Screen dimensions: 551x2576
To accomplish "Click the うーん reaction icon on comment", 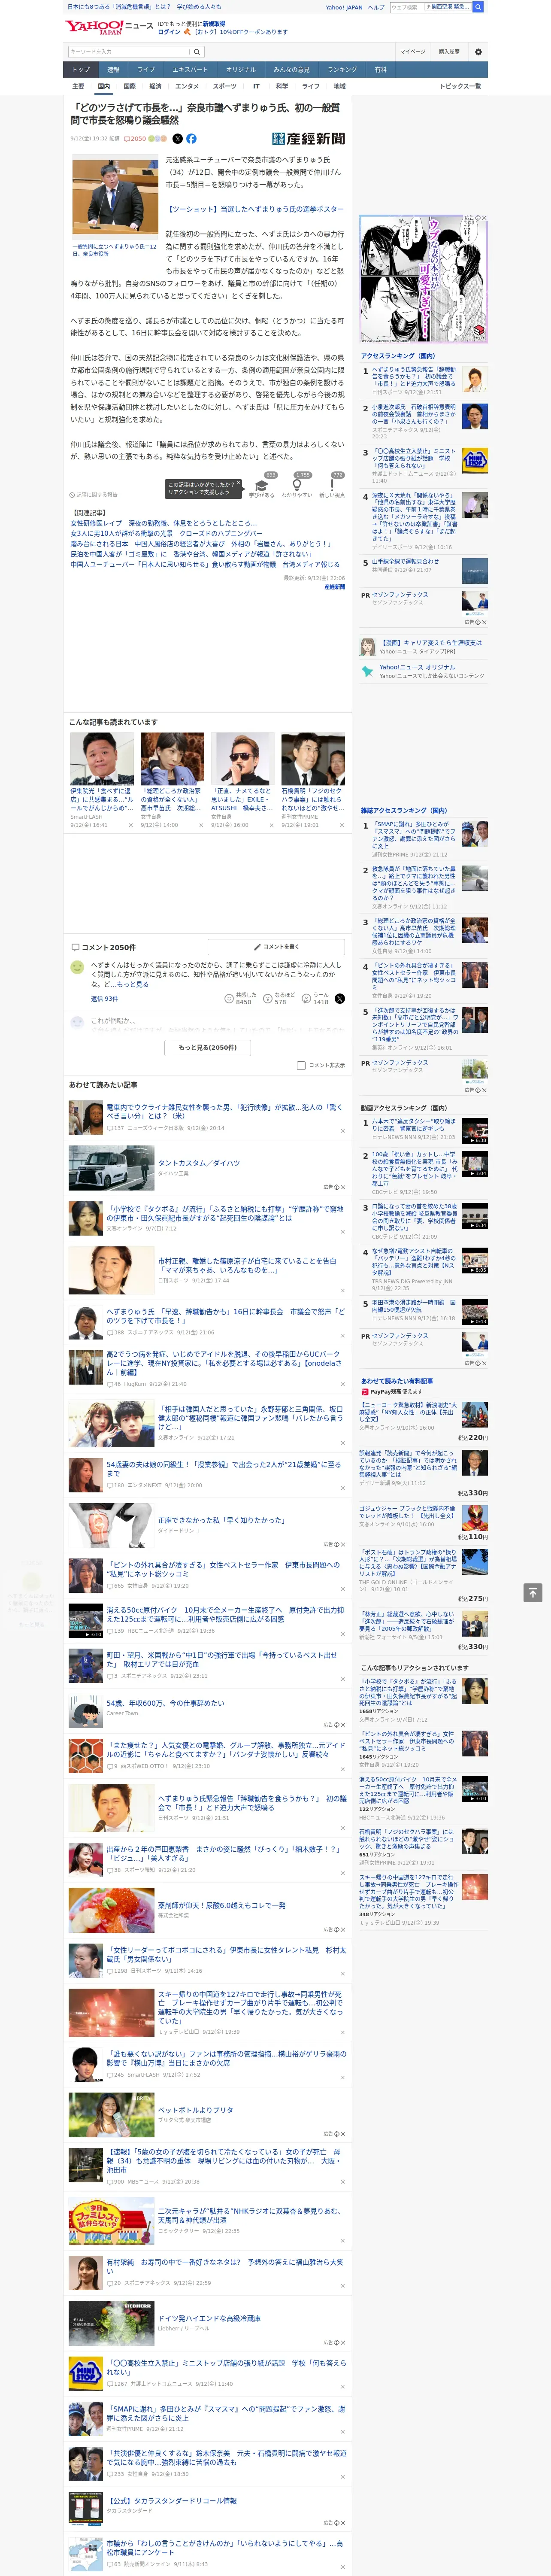I will pos(306,998).
